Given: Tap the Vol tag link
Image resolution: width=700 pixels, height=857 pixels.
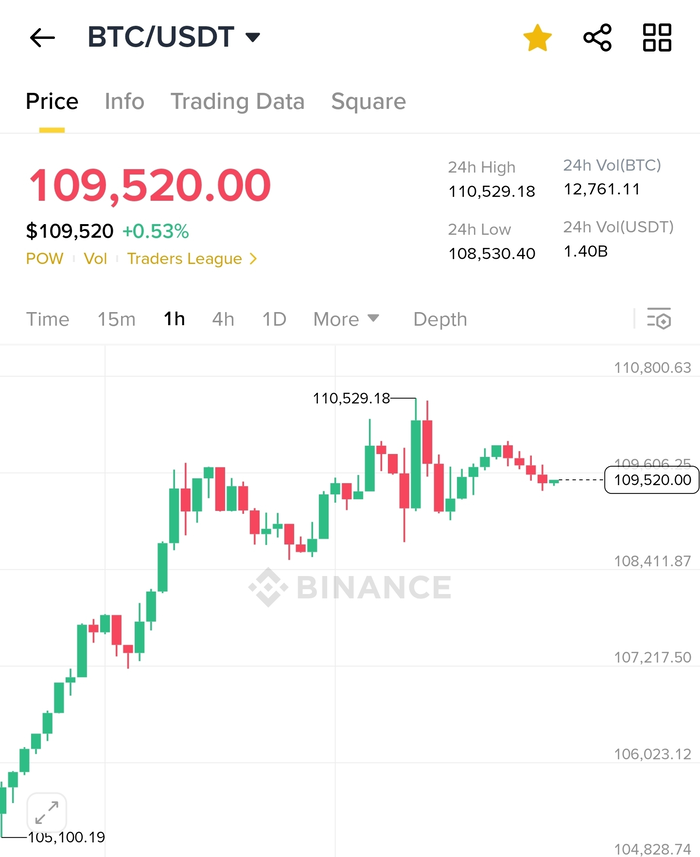Looking at the screenshot, I should click(x=95, y=259).
